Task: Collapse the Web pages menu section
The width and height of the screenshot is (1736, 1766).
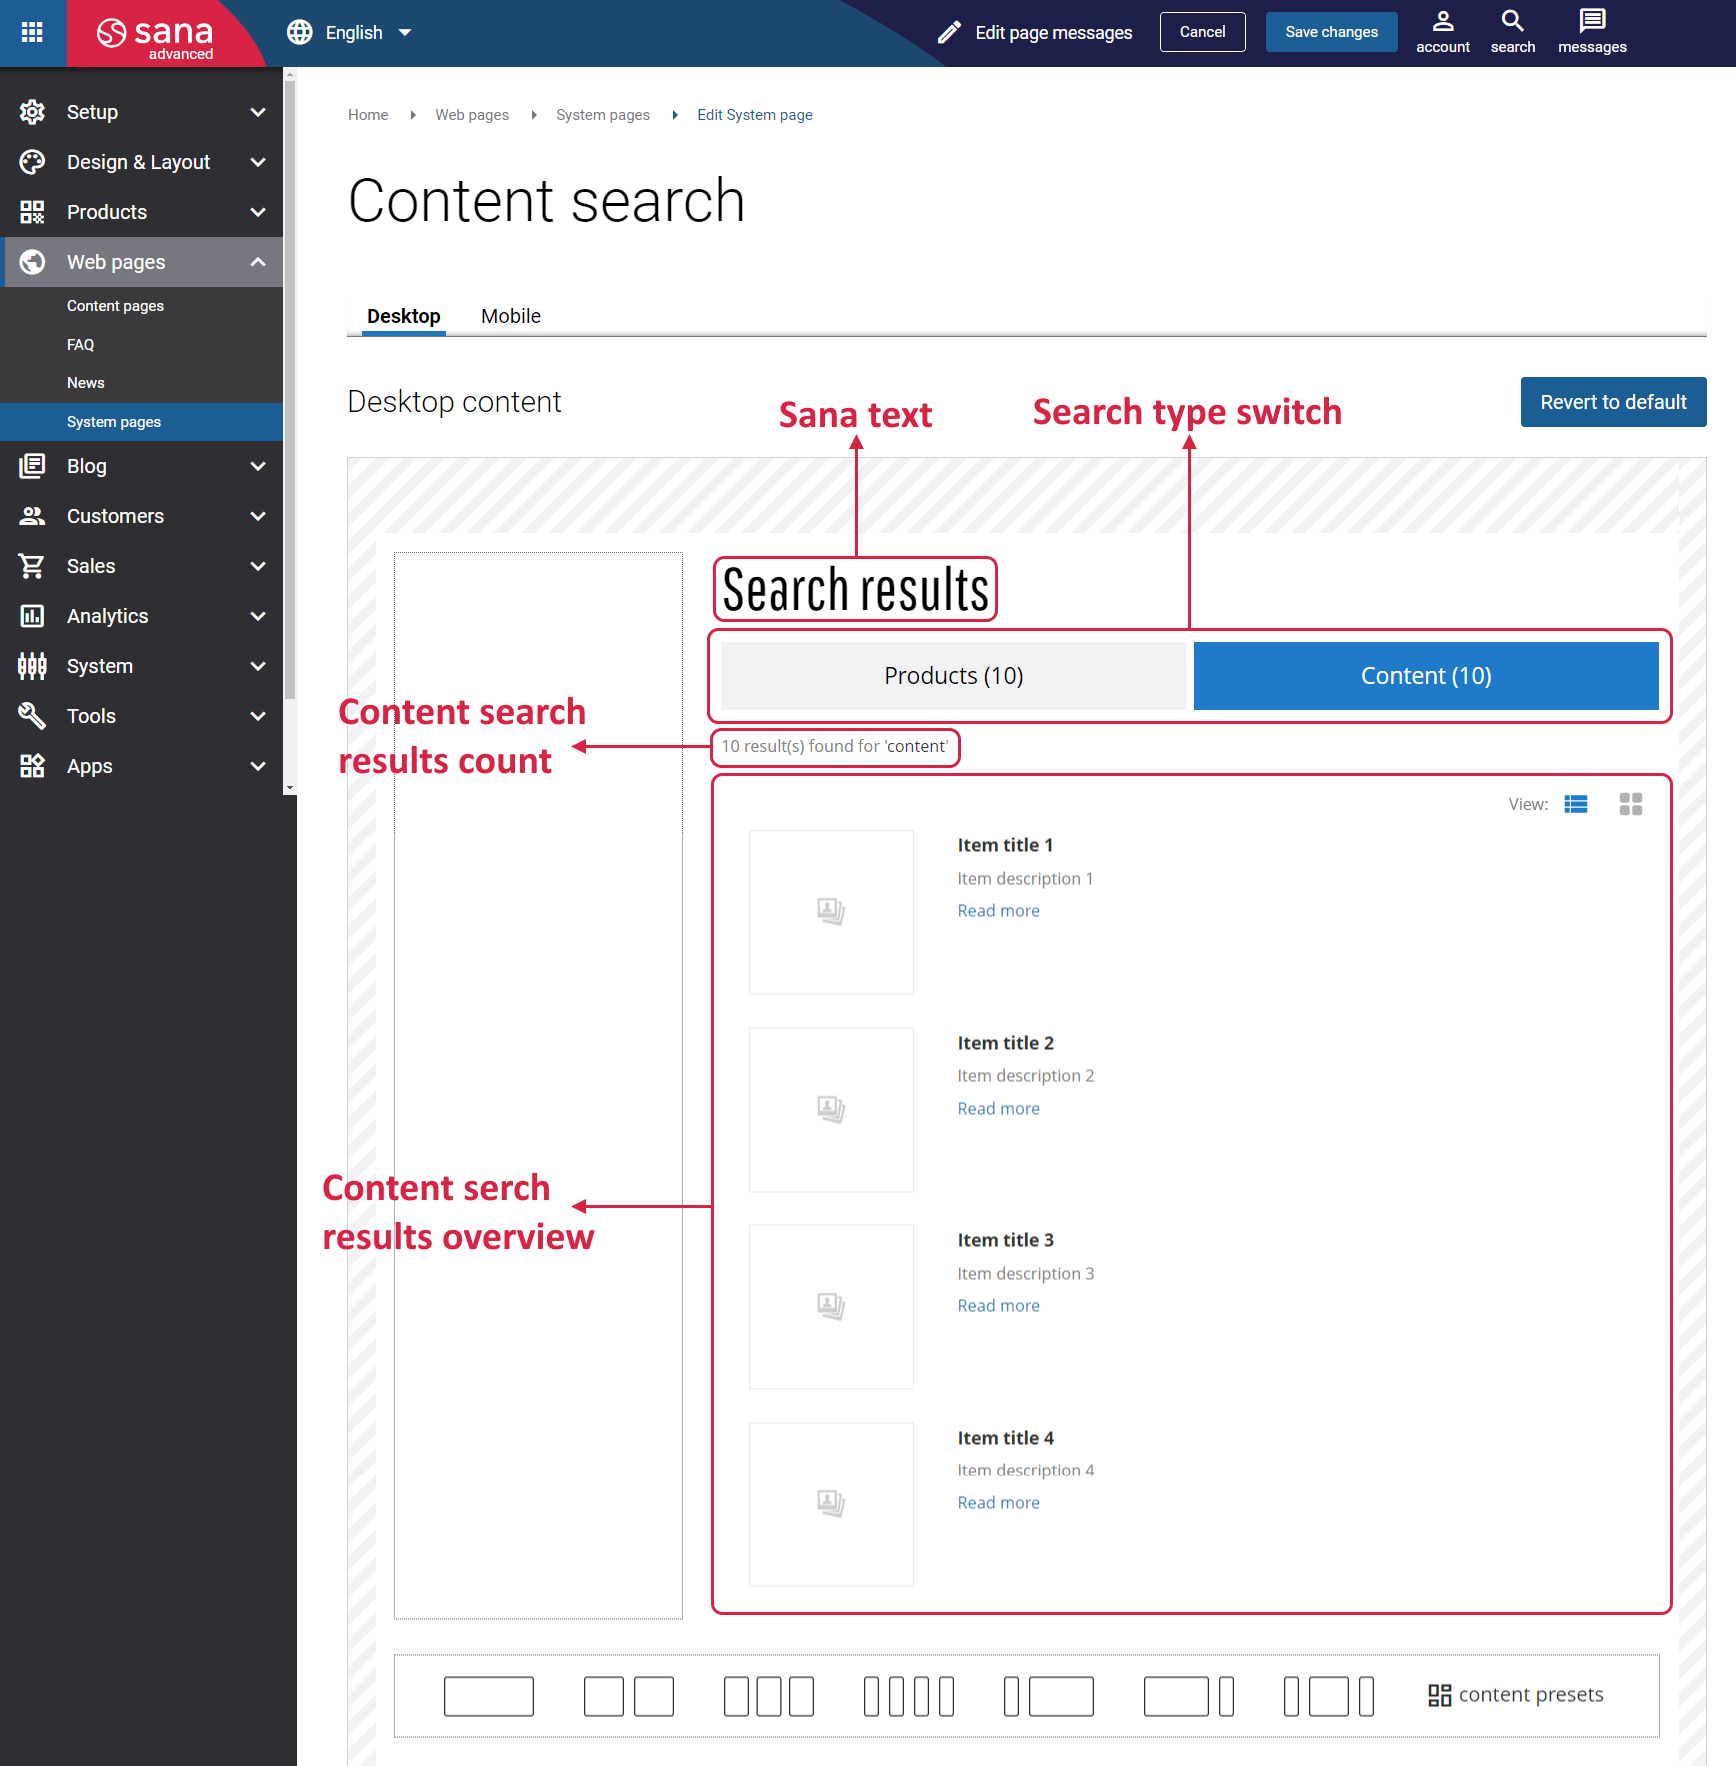Action: pos(257,261)
